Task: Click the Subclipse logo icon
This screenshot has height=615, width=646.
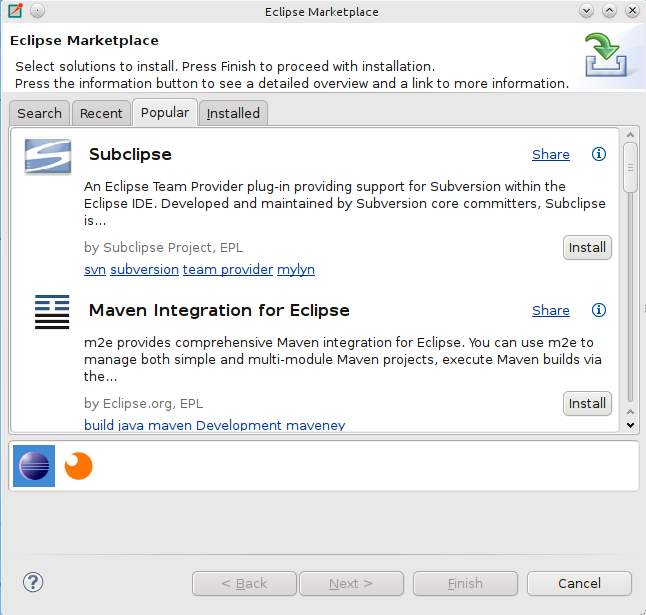Action: (48, 156)
